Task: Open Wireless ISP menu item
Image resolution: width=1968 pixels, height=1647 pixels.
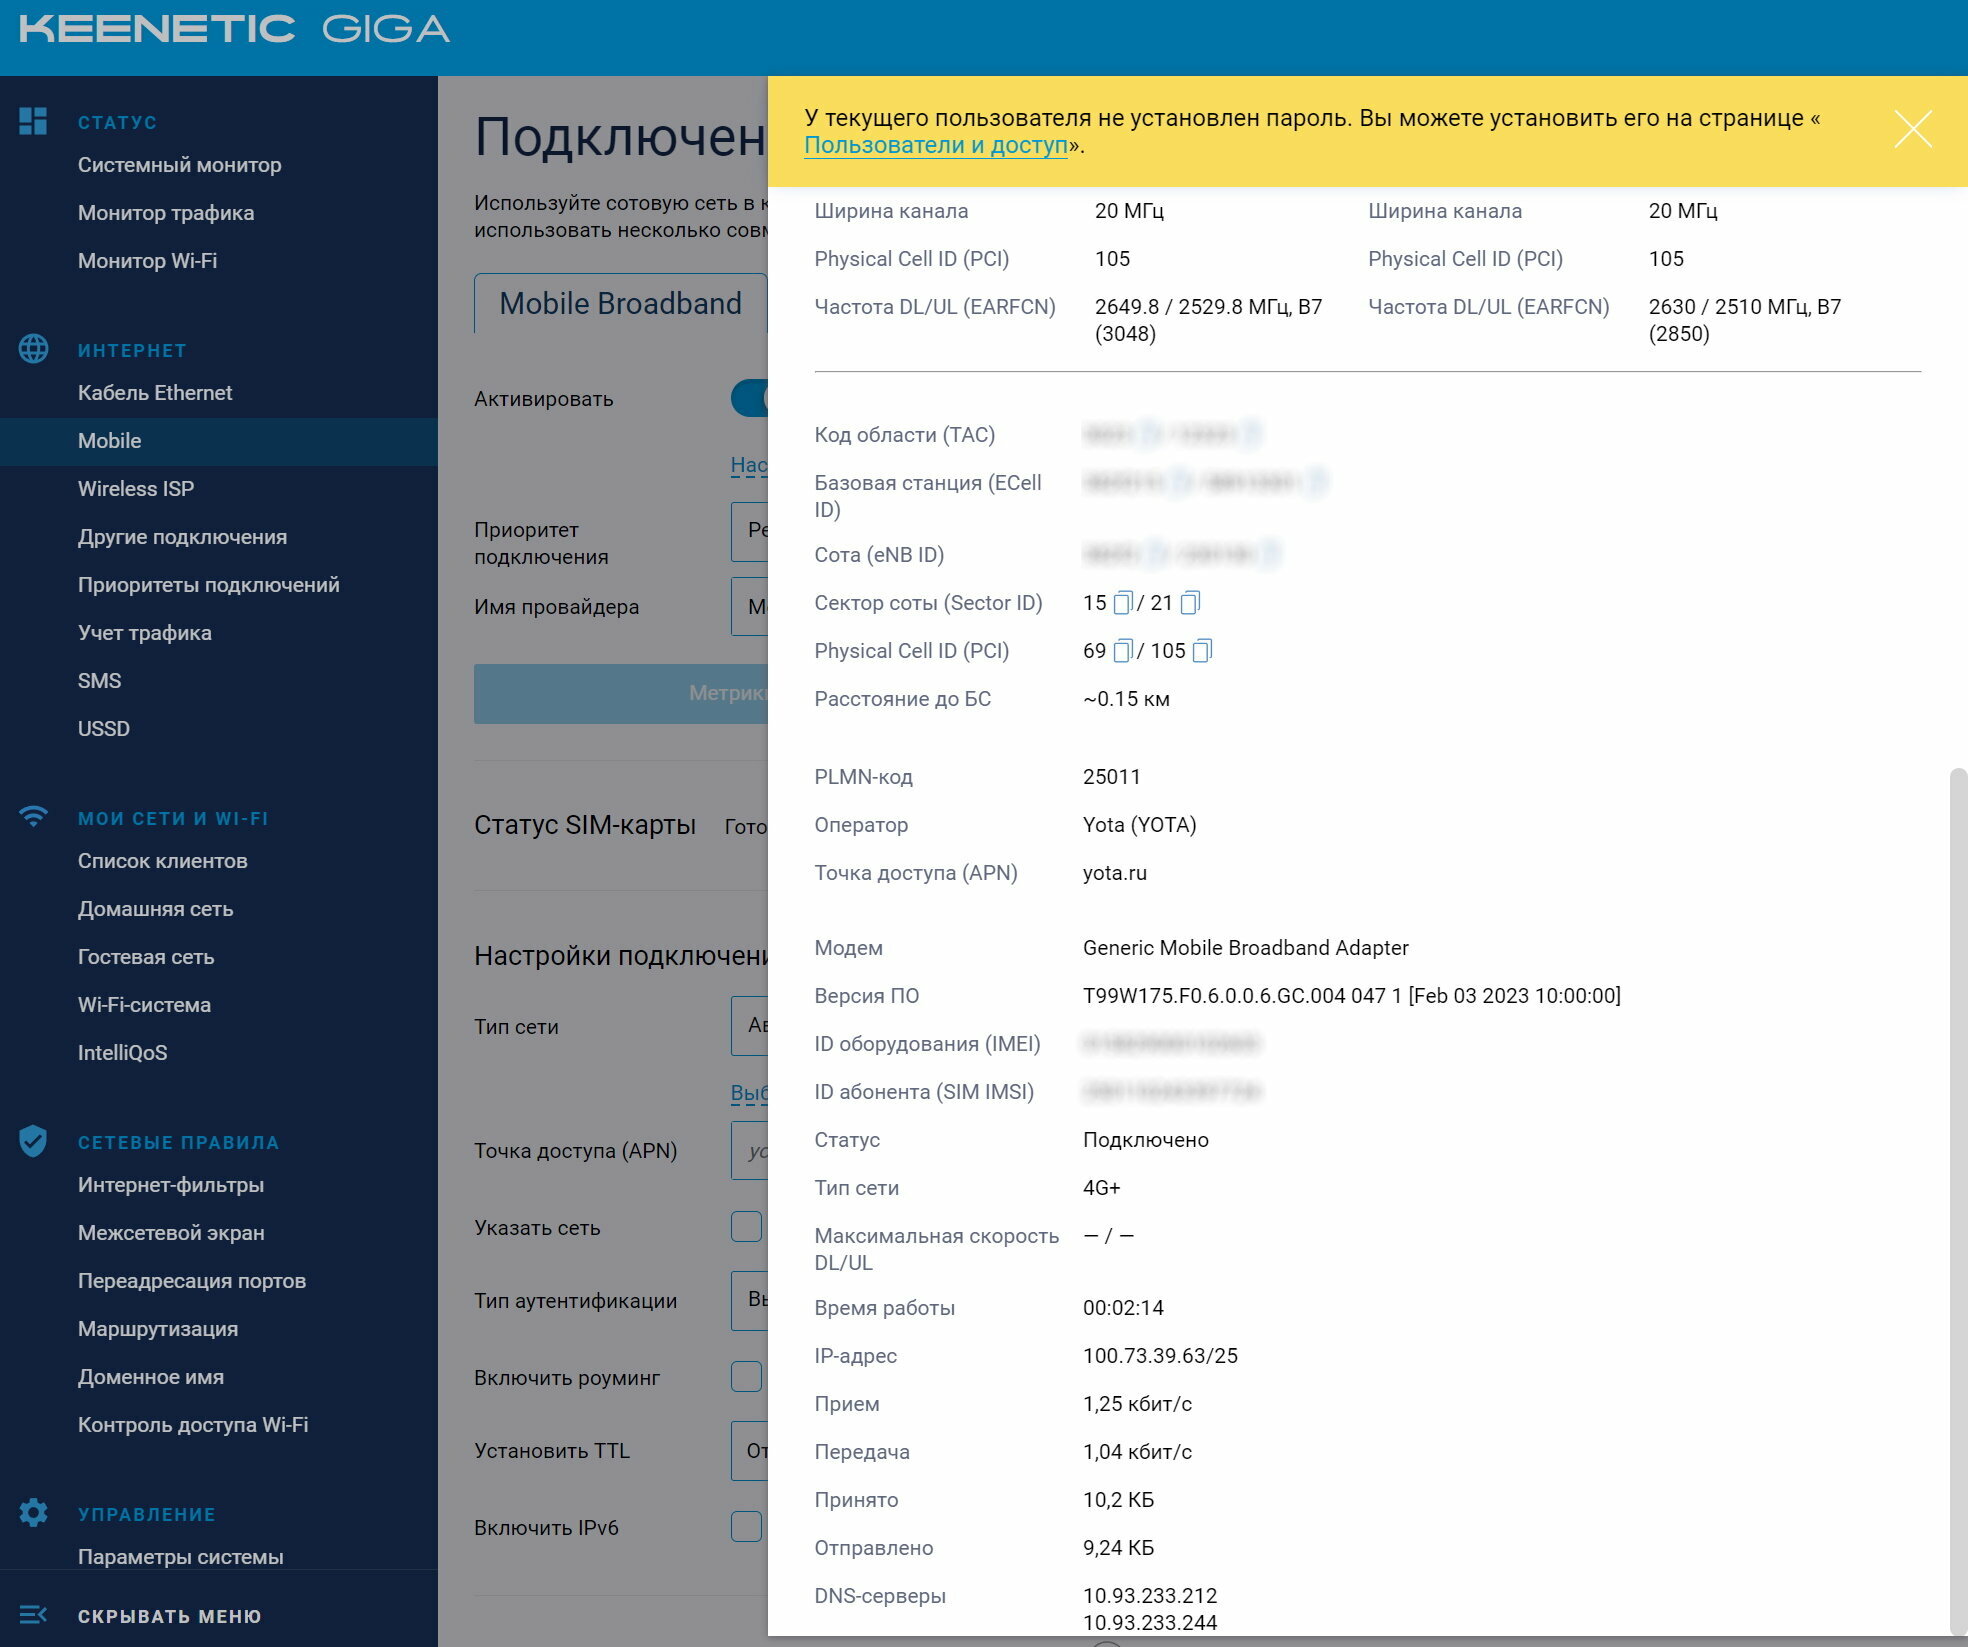Action: point(136,489)
